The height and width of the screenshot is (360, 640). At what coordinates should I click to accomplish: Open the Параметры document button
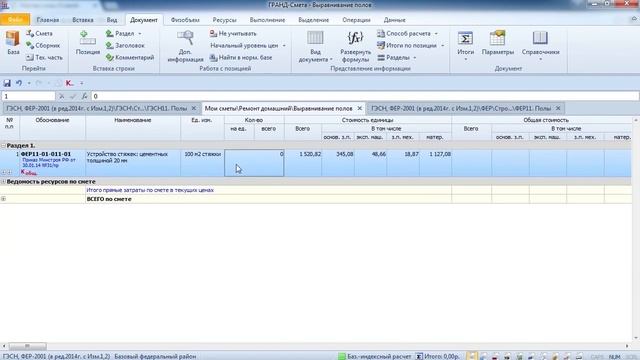(x=498, y=43)
